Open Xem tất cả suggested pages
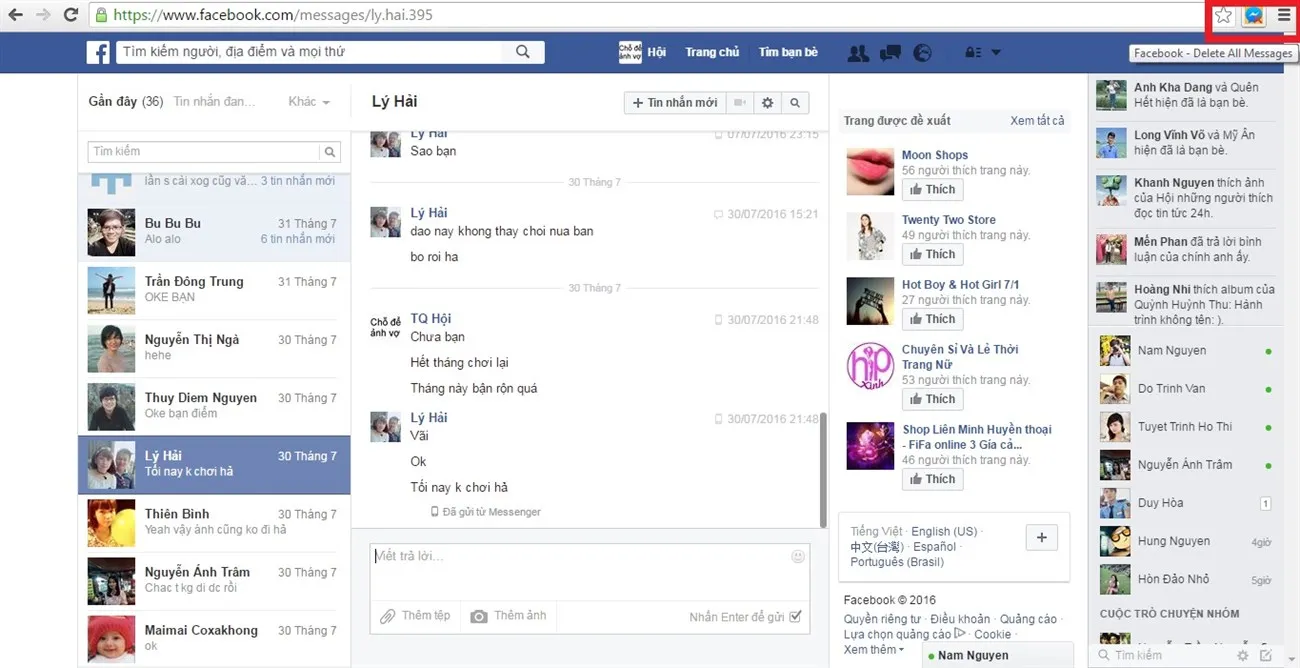 pos(1038,120)
